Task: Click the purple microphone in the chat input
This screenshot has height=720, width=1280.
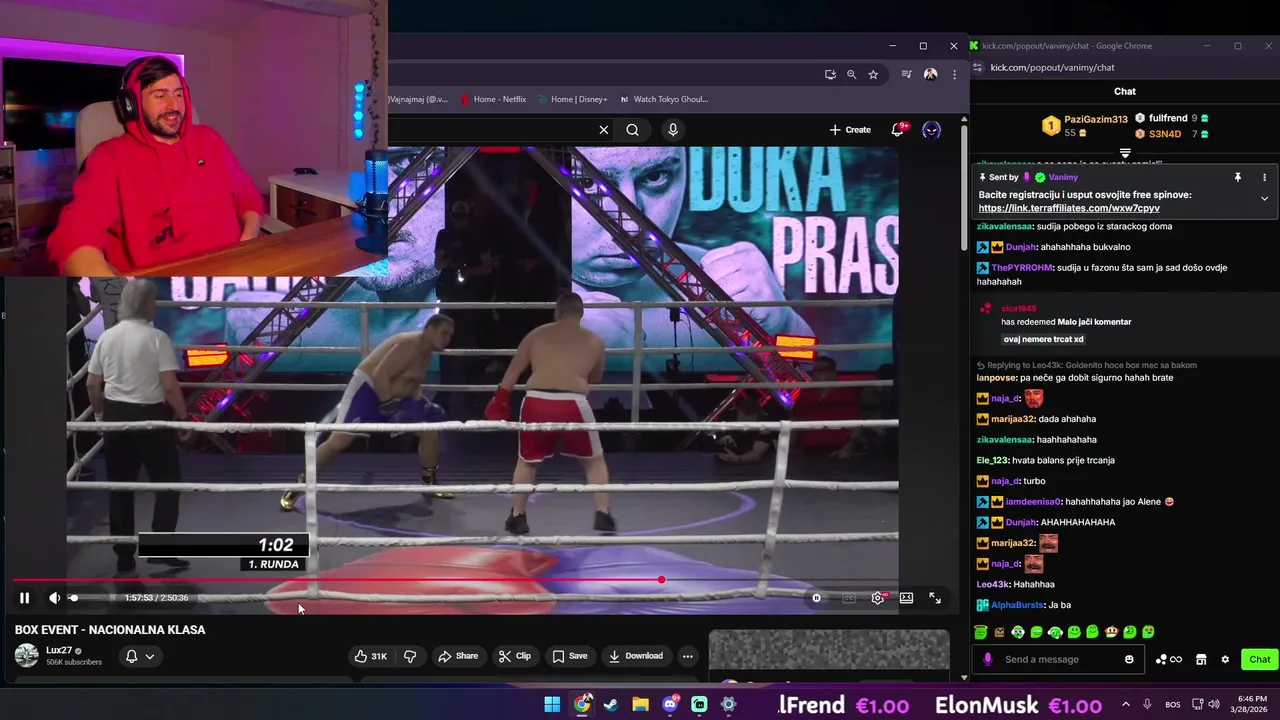Action: (988, 659)
